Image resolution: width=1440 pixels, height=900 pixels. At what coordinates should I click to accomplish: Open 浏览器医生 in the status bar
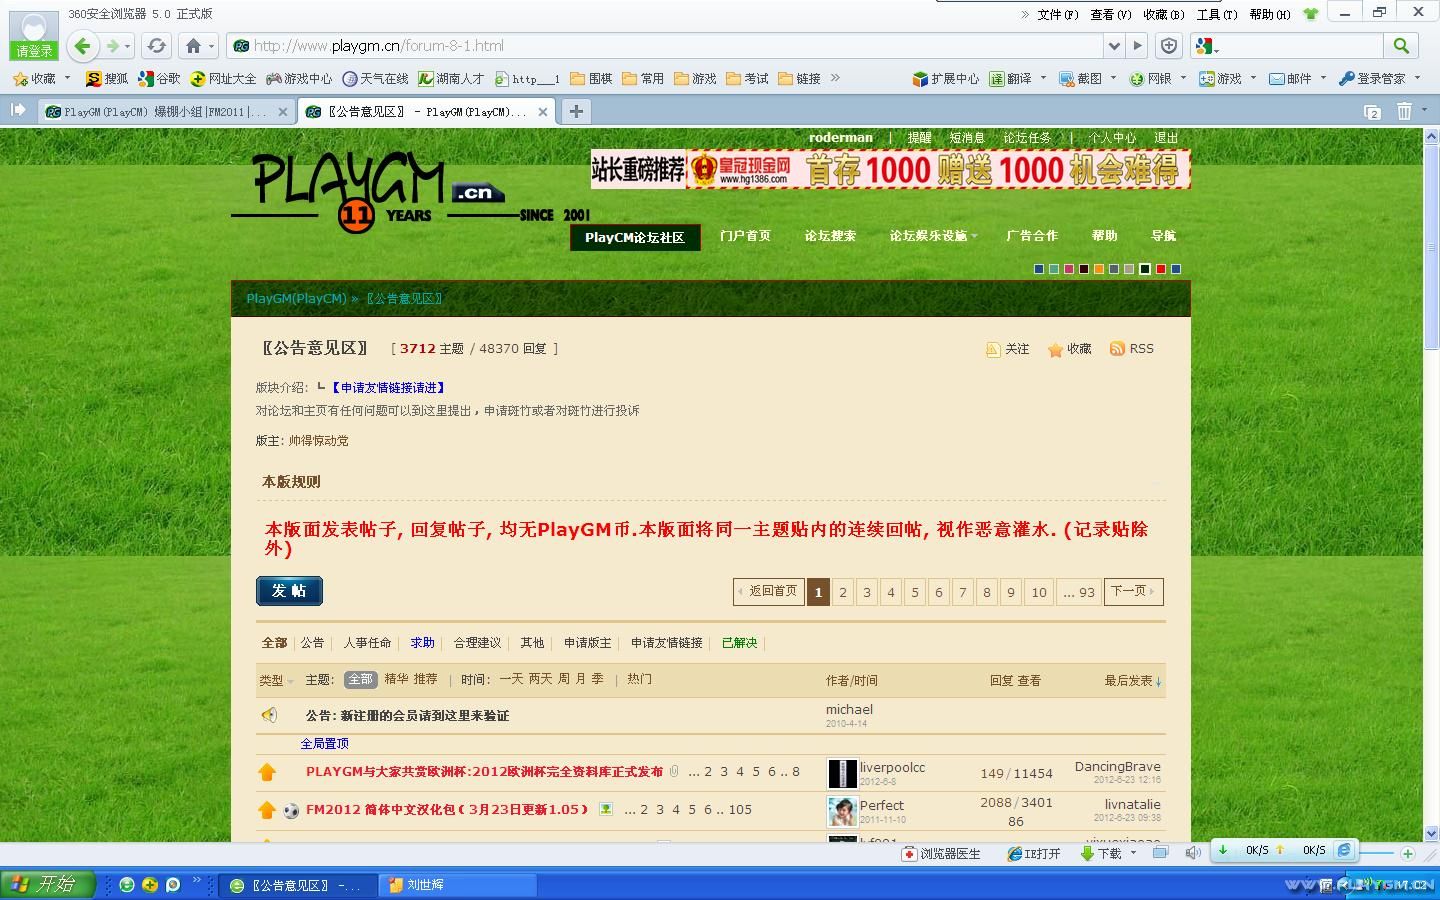(x=941, y=854)
